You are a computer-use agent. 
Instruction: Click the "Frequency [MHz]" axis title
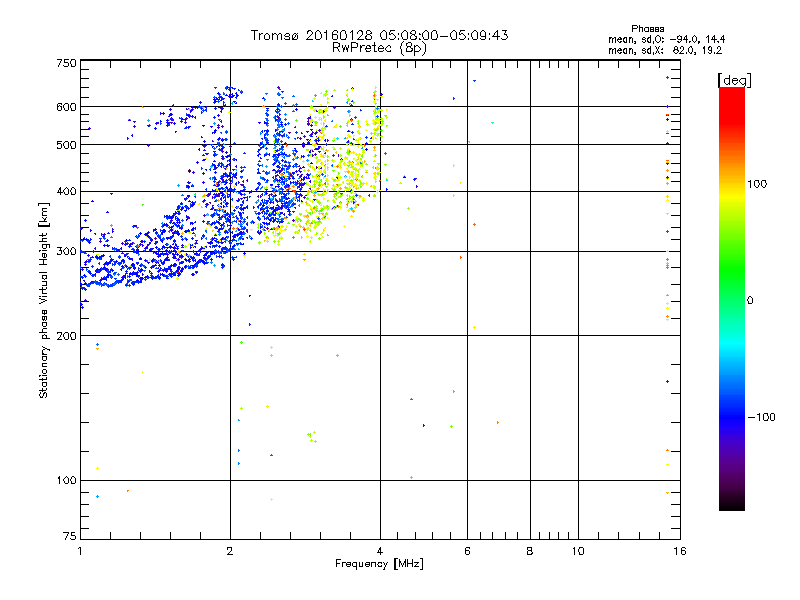tap(379, 564)
